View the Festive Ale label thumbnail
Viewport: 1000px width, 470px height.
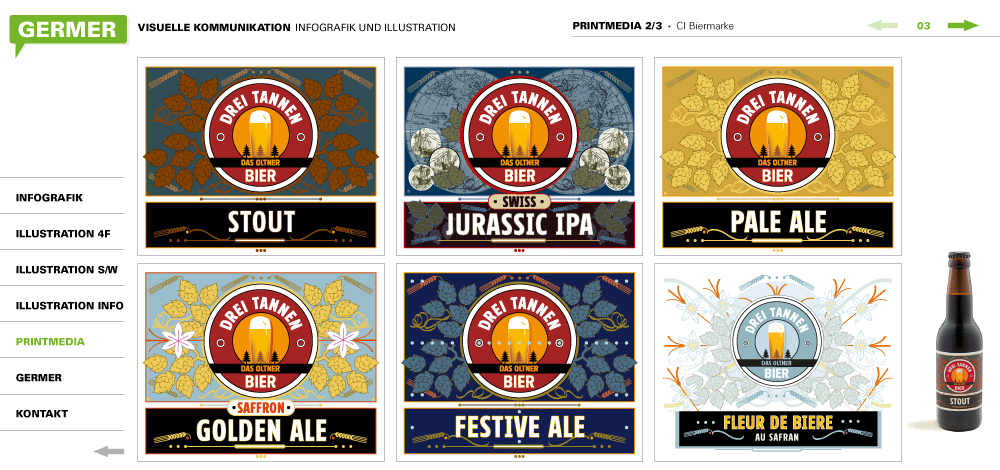(519, 362)
